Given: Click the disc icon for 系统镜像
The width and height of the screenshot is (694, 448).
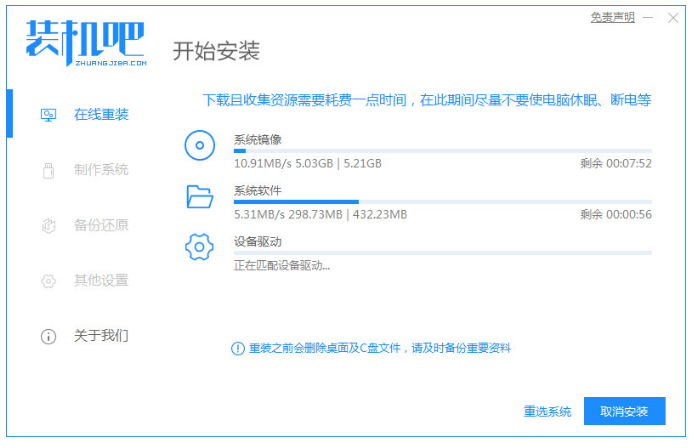Looking at the screenshot, I should coord(200,145).
